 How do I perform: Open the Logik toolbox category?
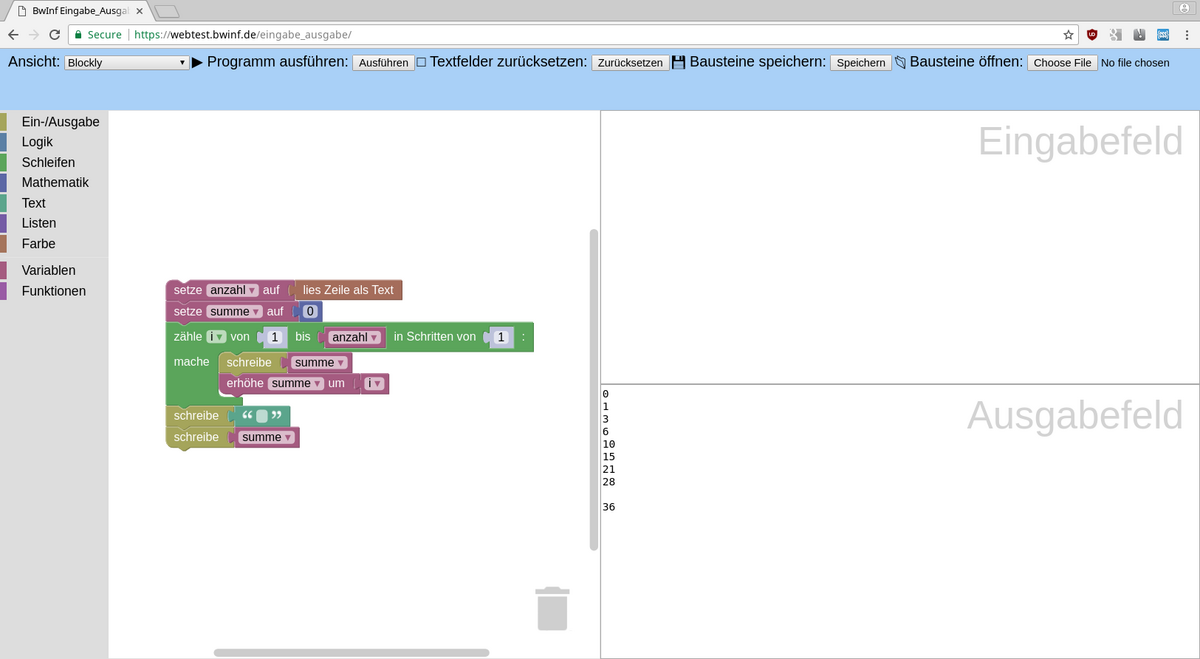[37, 142]
